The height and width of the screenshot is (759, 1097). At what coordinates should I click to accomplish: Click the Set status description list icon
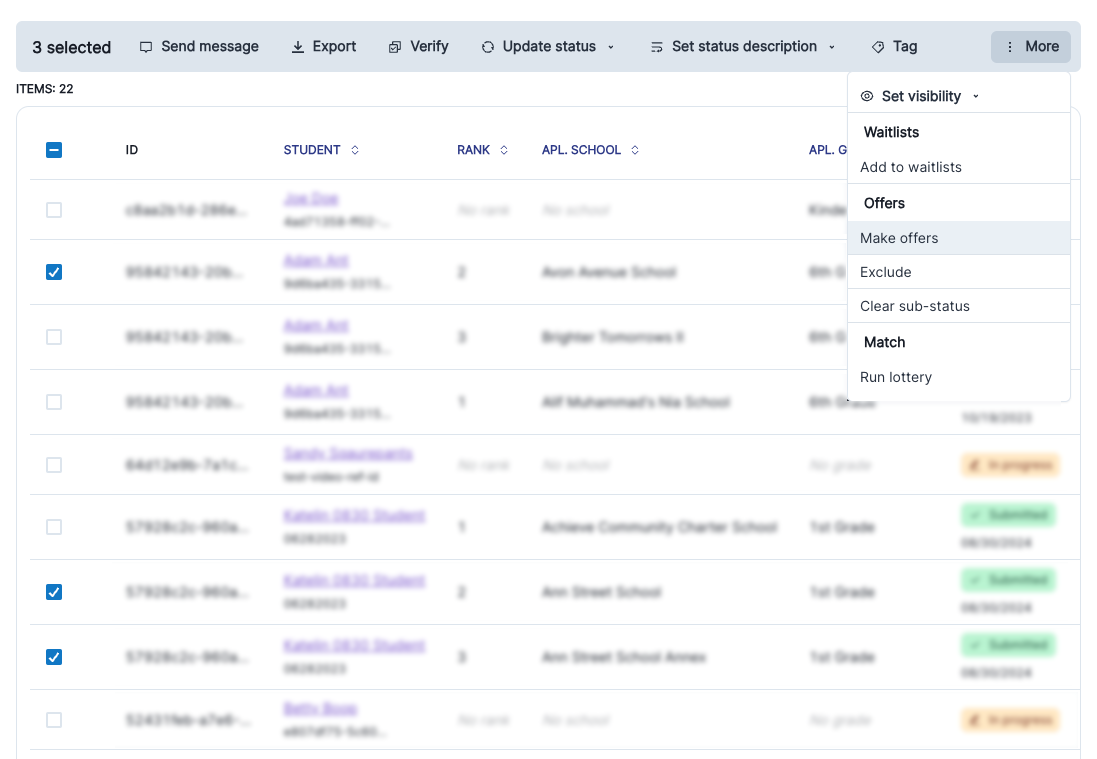tap(657, 46)
